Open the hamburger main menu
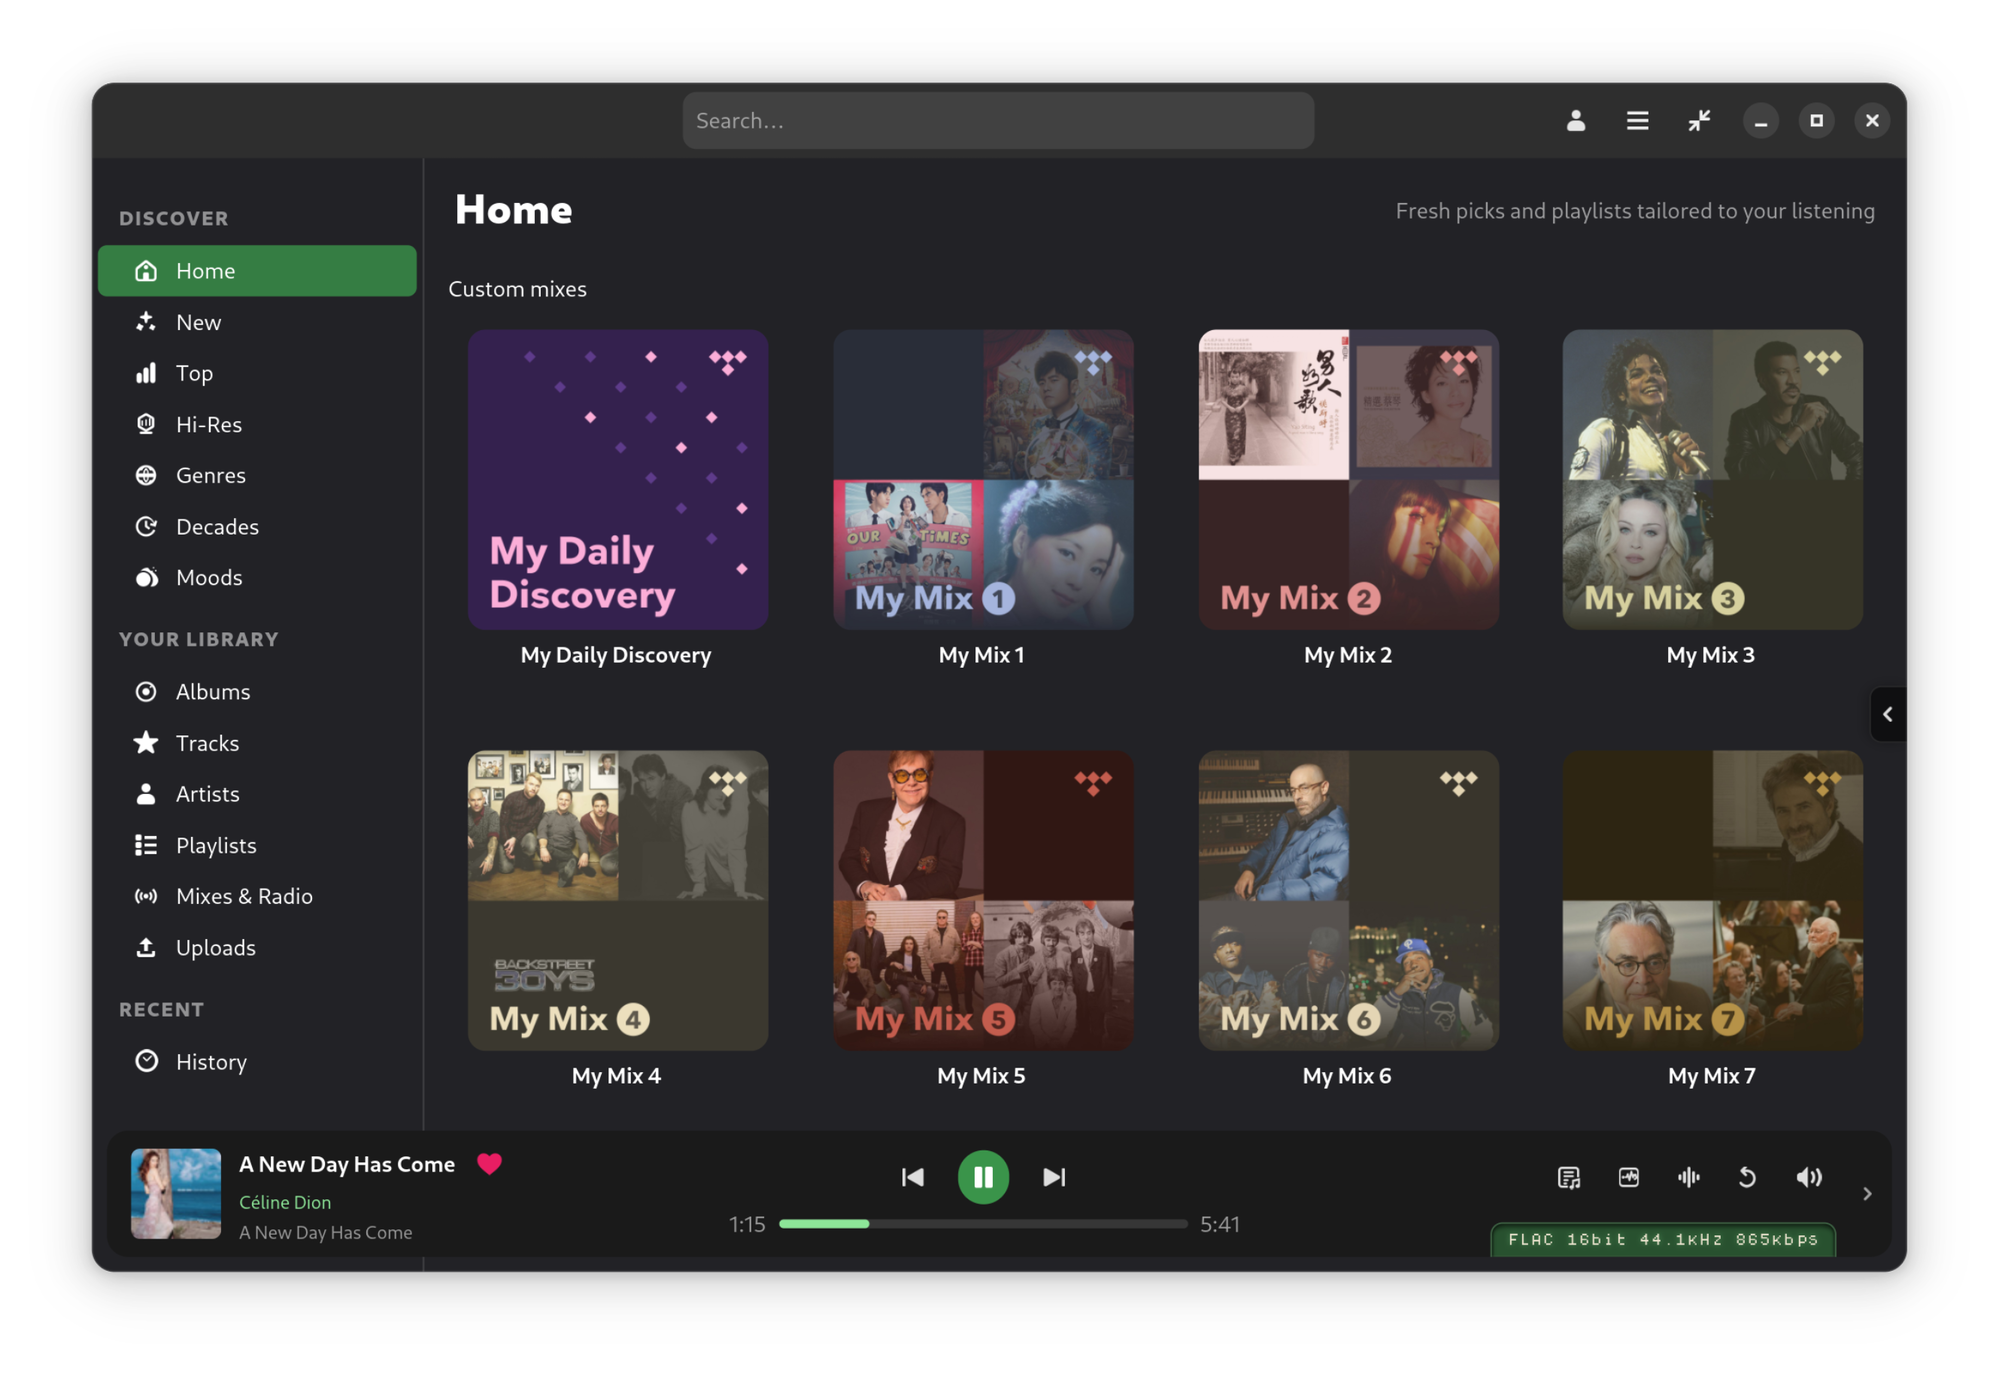Screen dimensions: 1999x1373 click(1637, 121)
